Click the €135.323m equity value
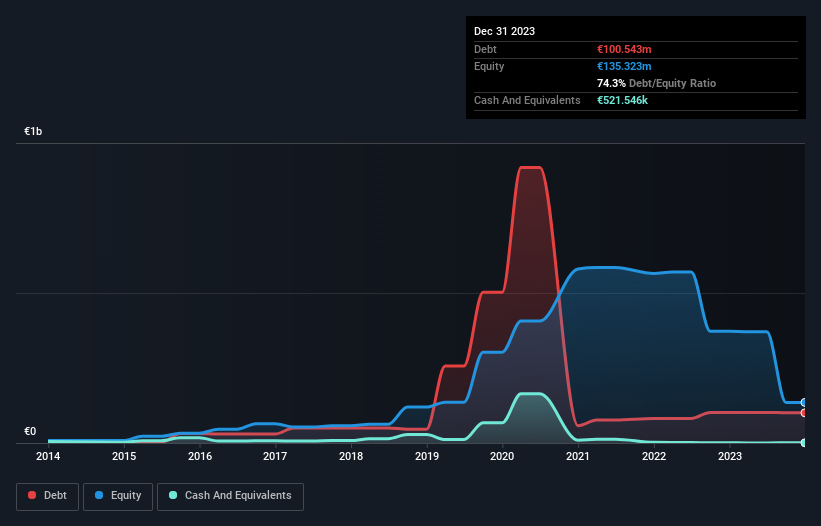Viewport: 821px width, 526px height. [x=624, y=66]
